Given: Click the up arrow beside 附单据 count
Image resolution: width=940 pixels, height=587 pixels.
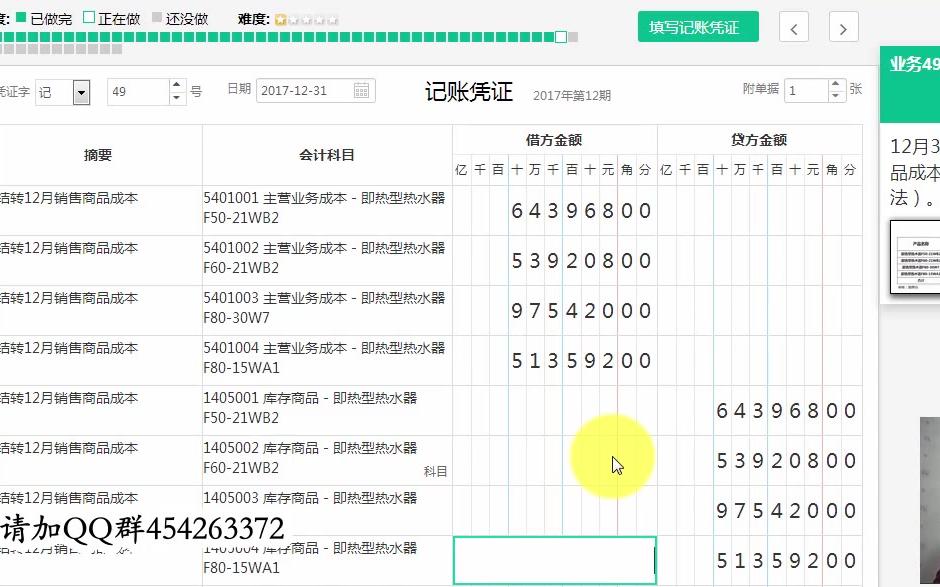Looking at the screenshot, I should click(835, 82).
